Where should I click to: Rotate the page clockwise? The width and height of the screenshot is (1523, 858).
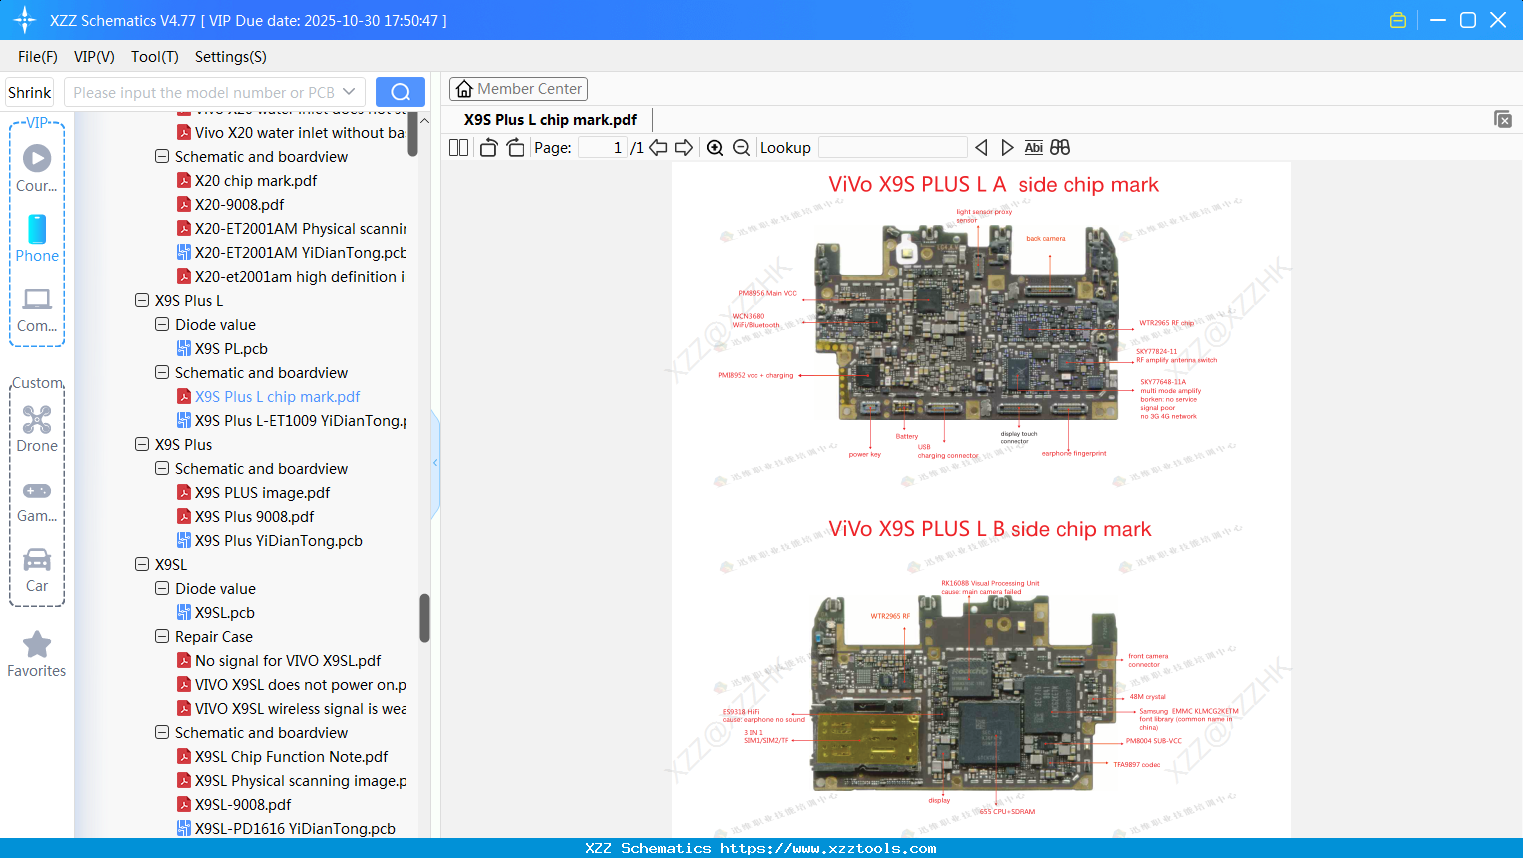[515, 148]
